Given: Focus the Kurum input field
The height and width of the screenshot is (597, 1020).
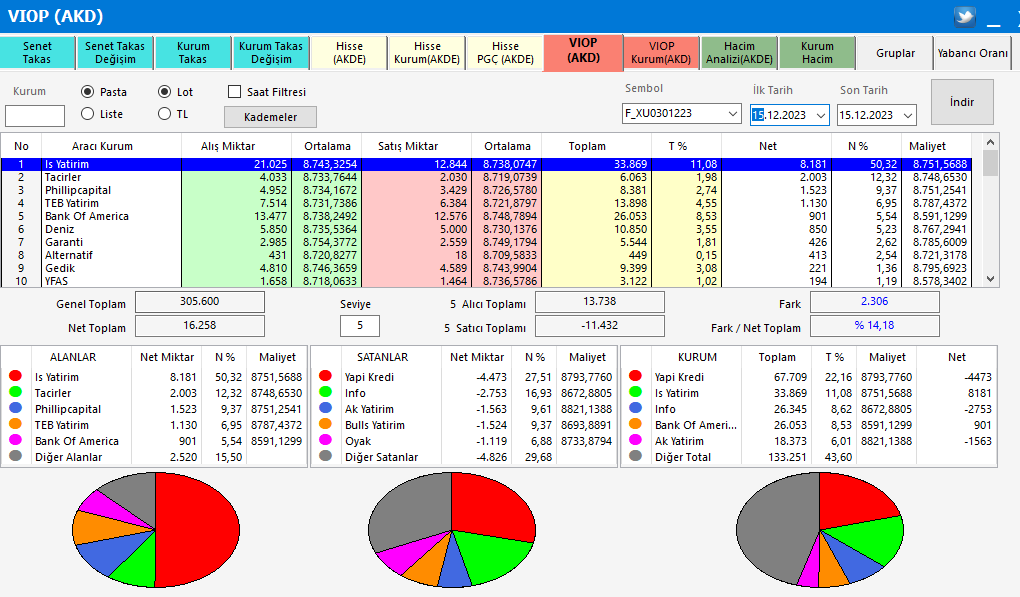Looking at the screenshot, I should point(35,116).
